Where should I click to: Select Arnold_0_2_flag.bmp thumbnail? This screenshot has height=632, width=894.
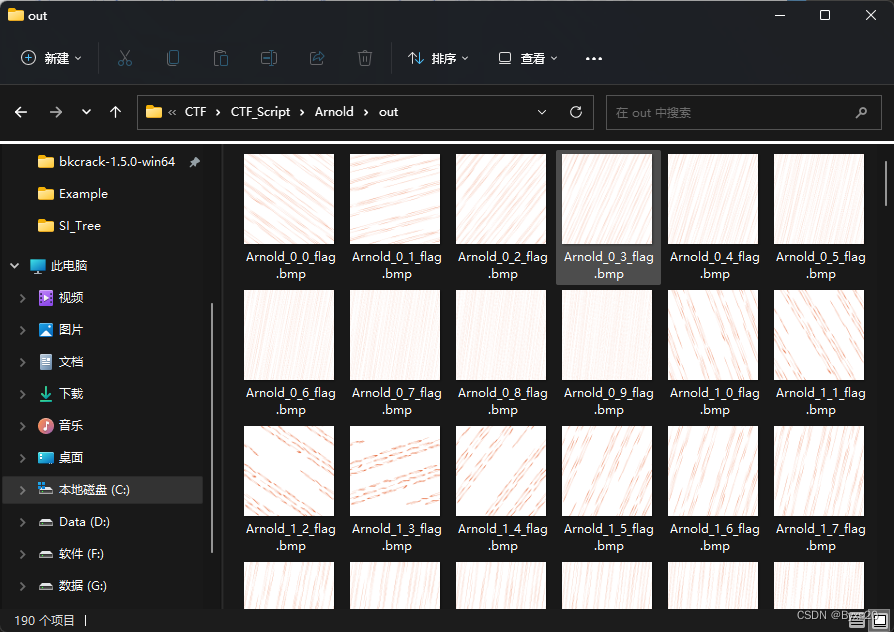pyautogui.click(x=501, y=199)
